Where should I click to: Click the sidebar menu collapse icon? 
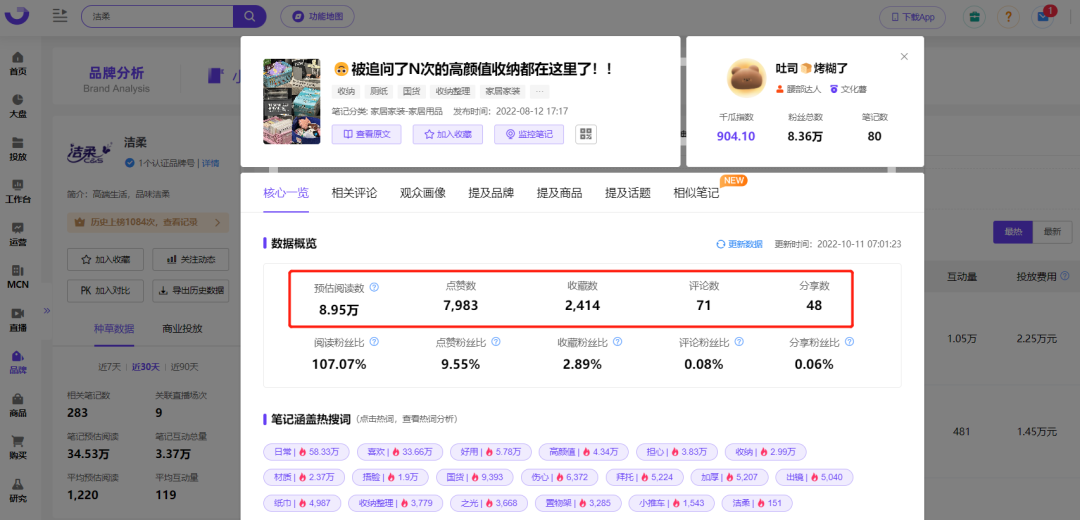[x=60, y=16]
